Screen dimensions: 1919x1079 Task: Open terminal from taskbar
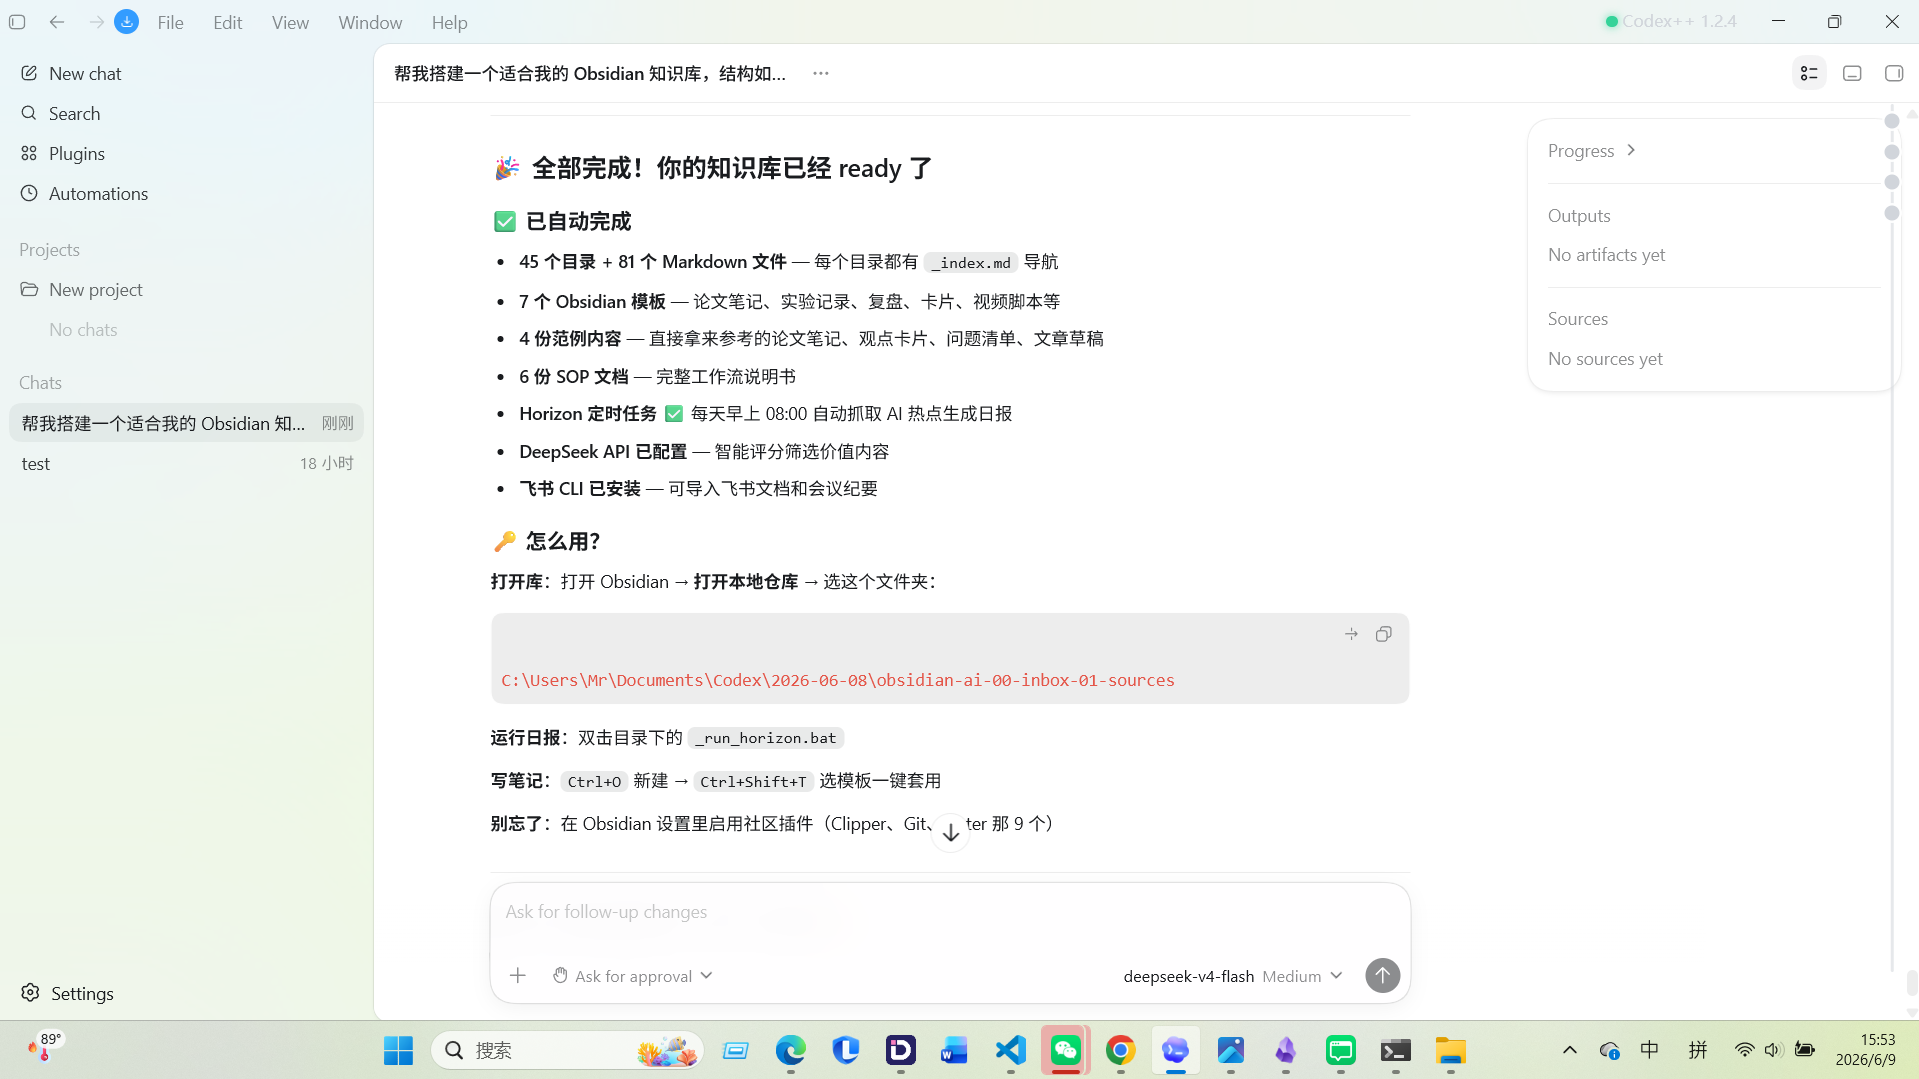[x=1395, y=1050]
